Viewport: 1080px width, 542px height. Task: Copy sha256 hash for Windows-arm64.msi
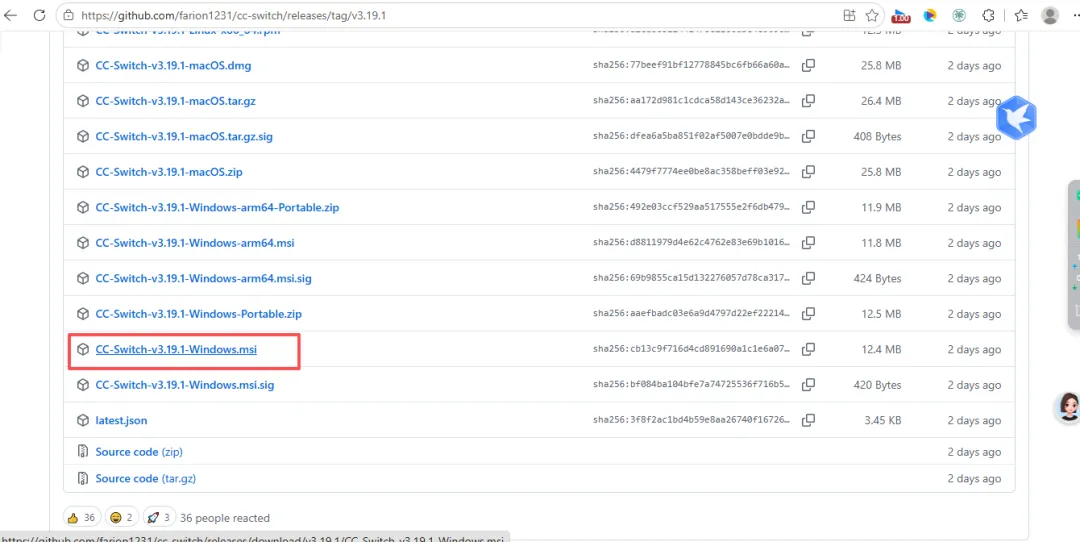tap(809, 242)
